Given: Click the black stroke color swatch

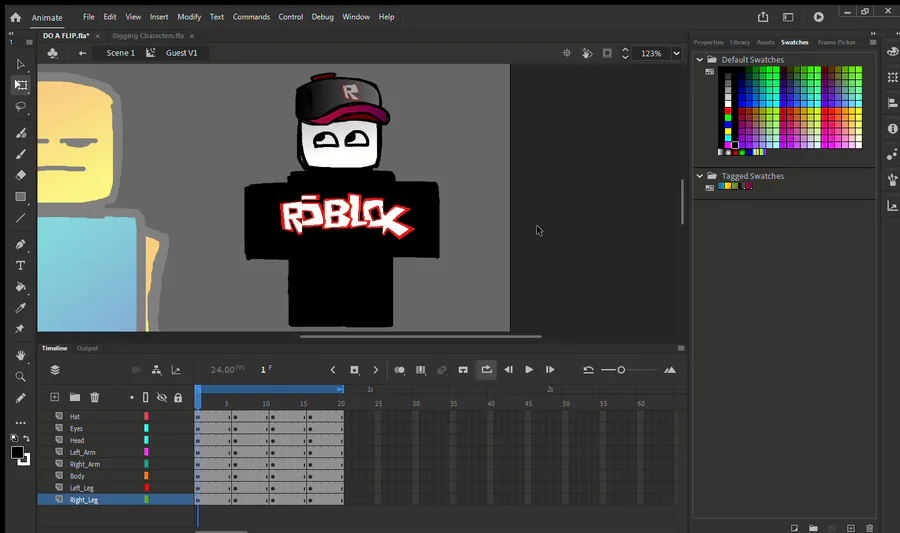Looking at the screenshot, I should pyautogui.click(x=17, y=453).
